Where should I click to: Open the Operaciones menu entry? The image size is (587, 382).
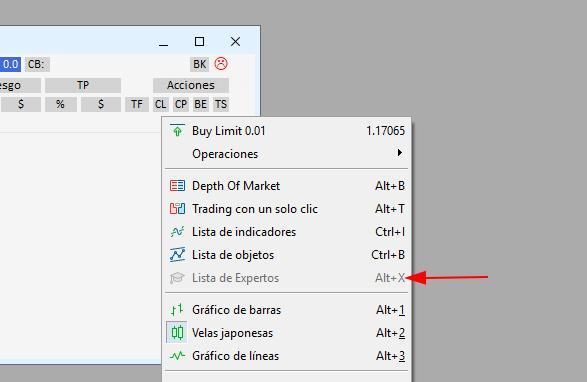[x=287, y=154]
